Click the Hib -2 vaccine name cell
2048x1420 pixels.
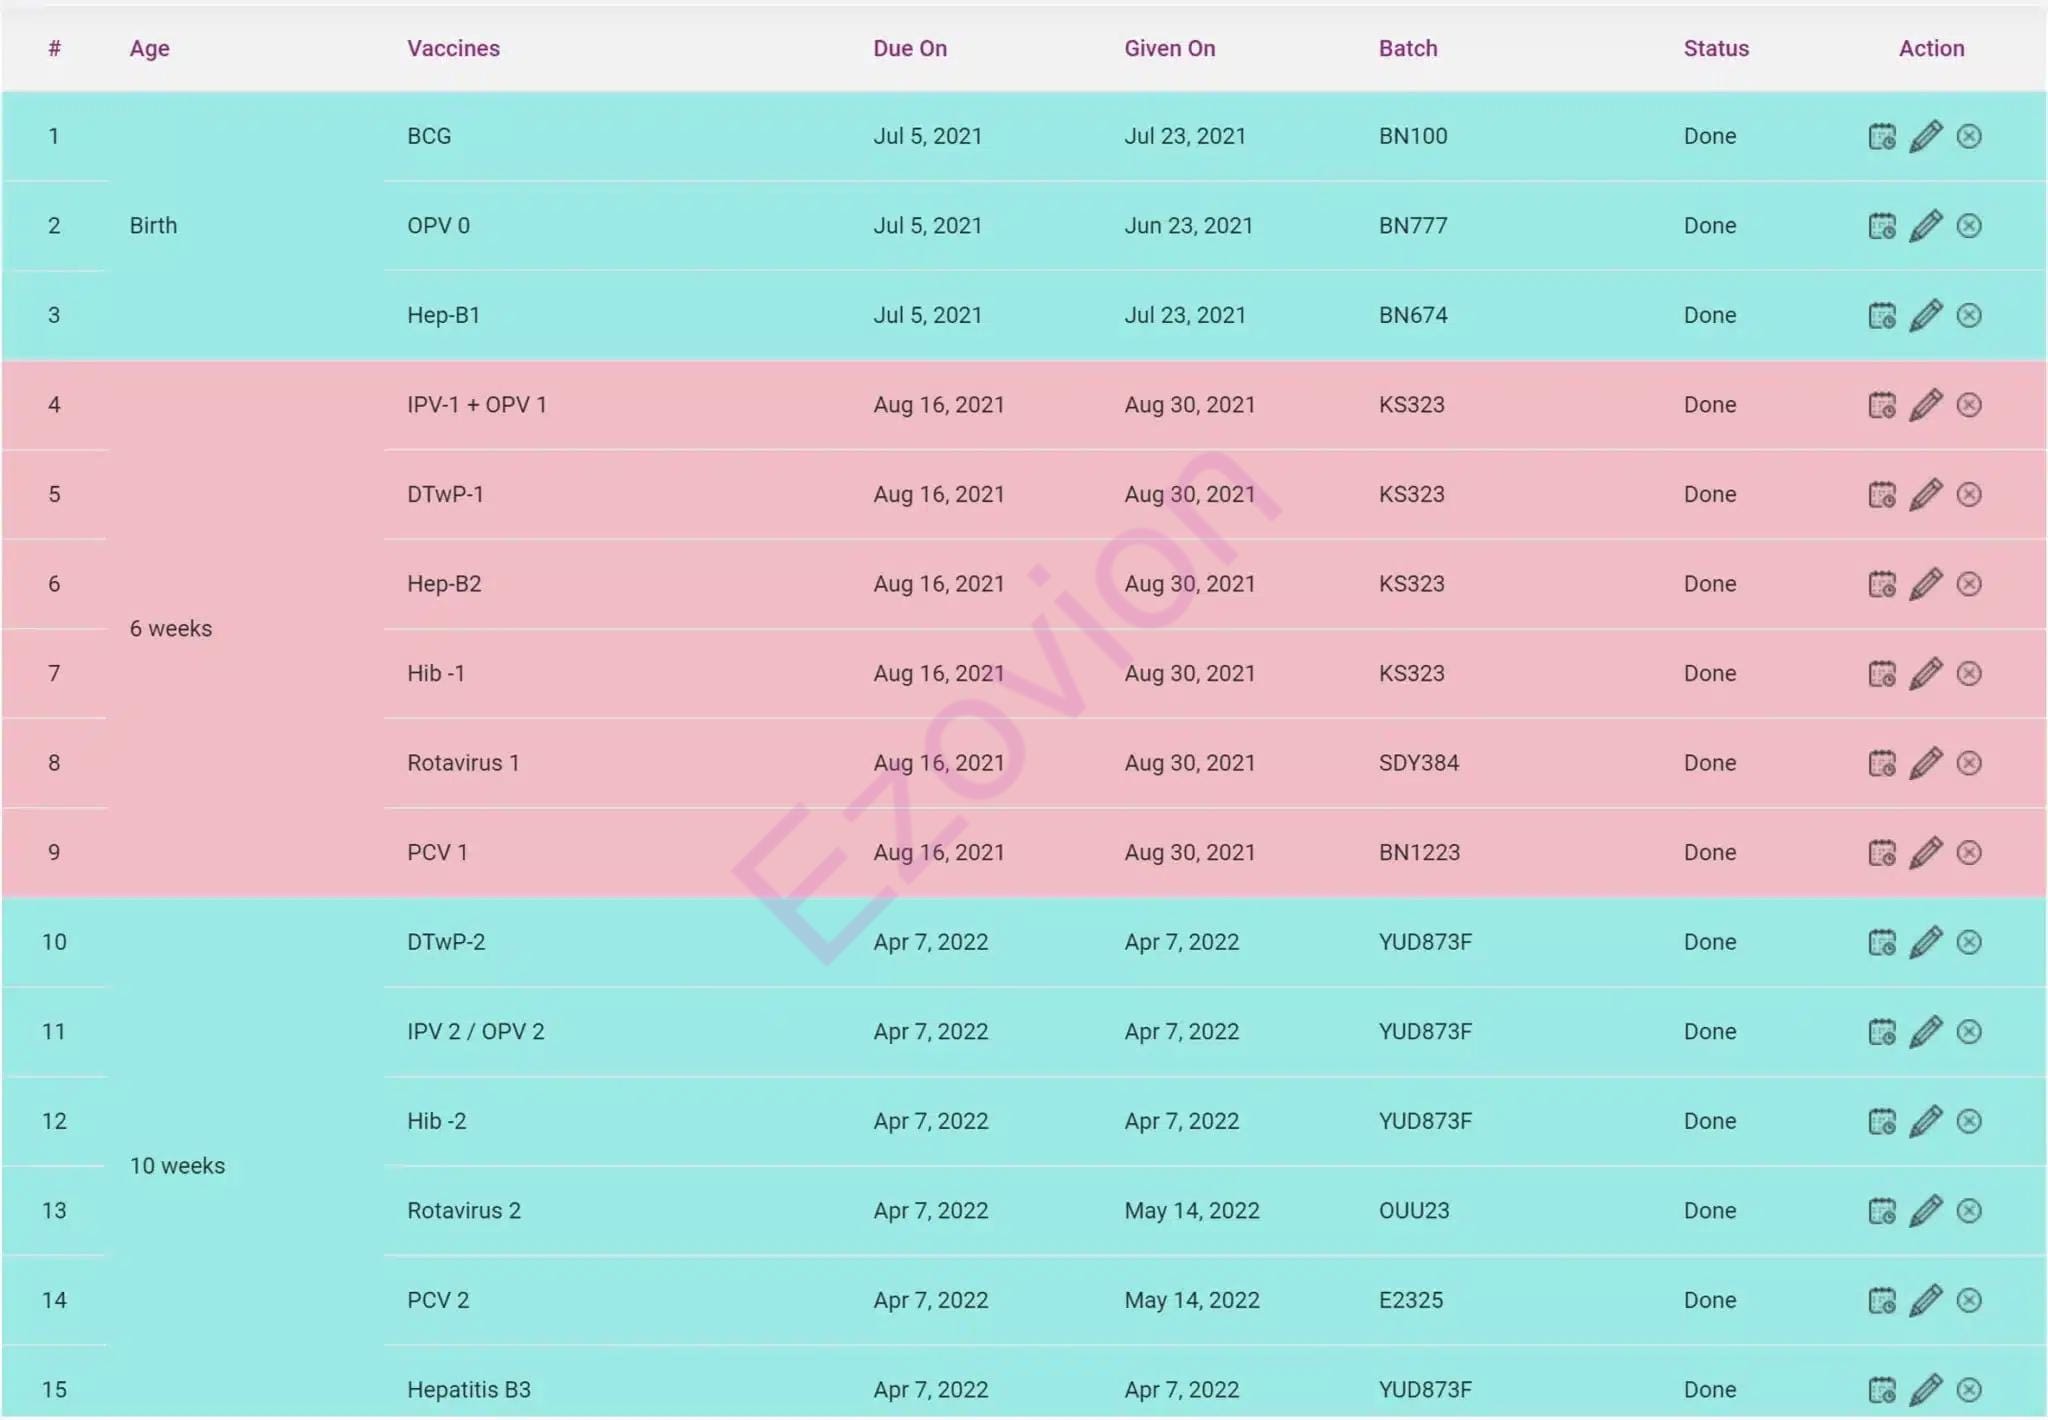click(x=436, y=1121)
